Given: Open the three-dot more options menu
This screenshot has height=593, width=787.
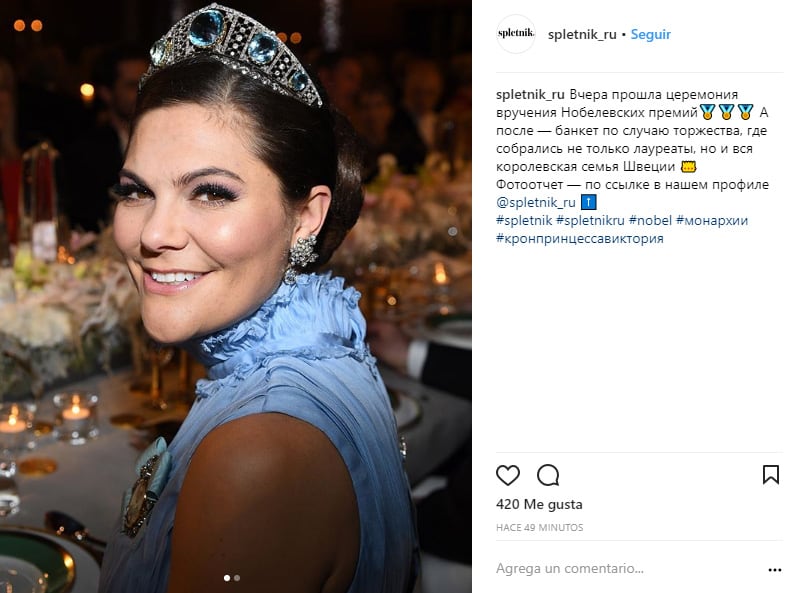Looking at the screenshot, I should point(774,570).
